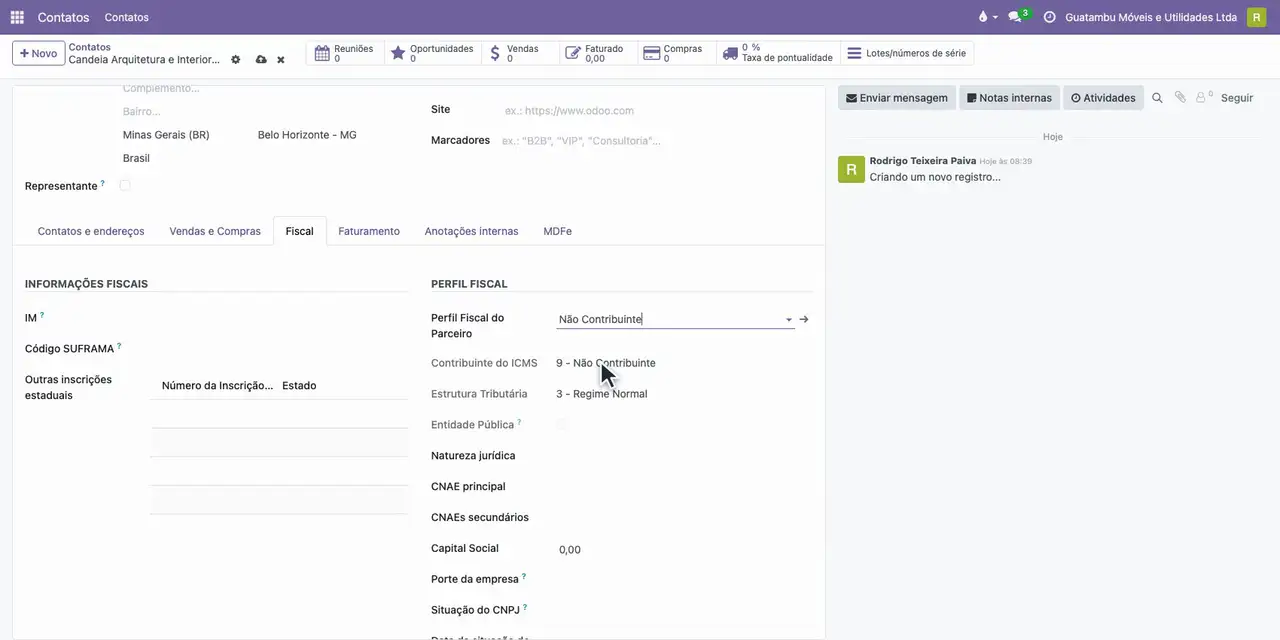Open the debug droplet dropdown in navbar
Viewport: 1280px width, 640px height.
[x=988, y=17]
